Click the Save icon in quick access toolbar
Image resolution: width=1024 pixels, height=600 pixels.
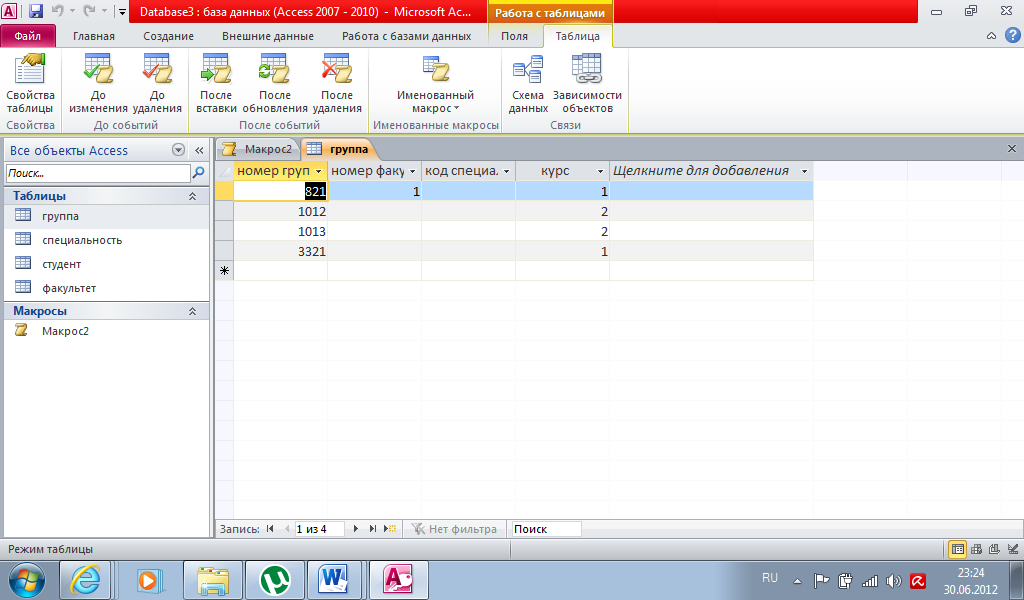(x=35, y=11)
